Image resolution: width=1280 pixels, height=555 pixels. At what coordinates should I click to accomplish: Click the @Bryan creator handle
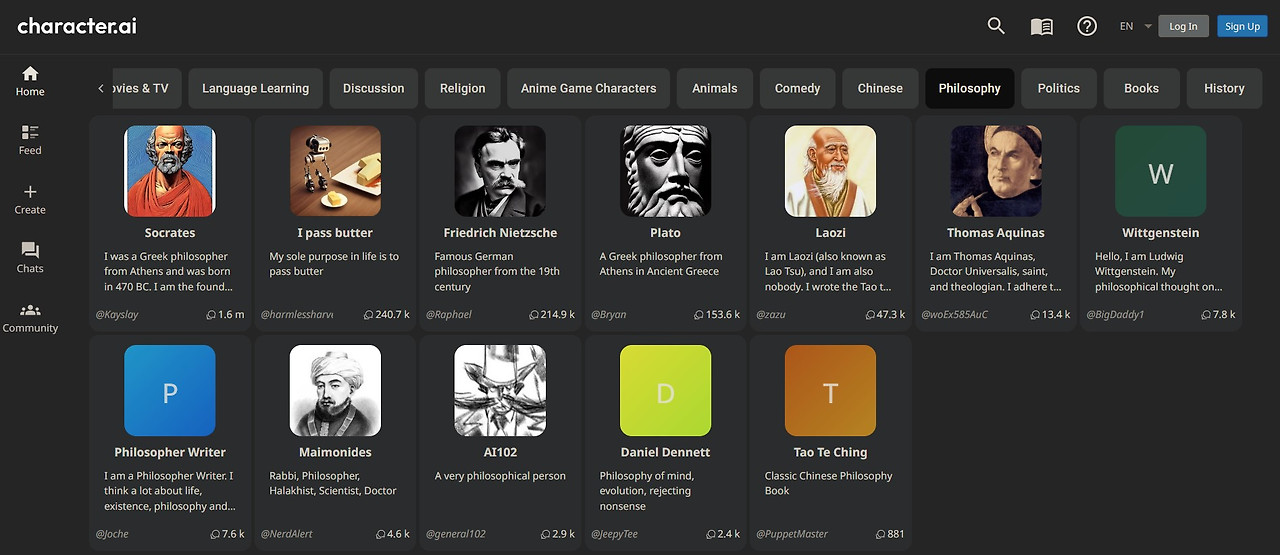[608, 314]
